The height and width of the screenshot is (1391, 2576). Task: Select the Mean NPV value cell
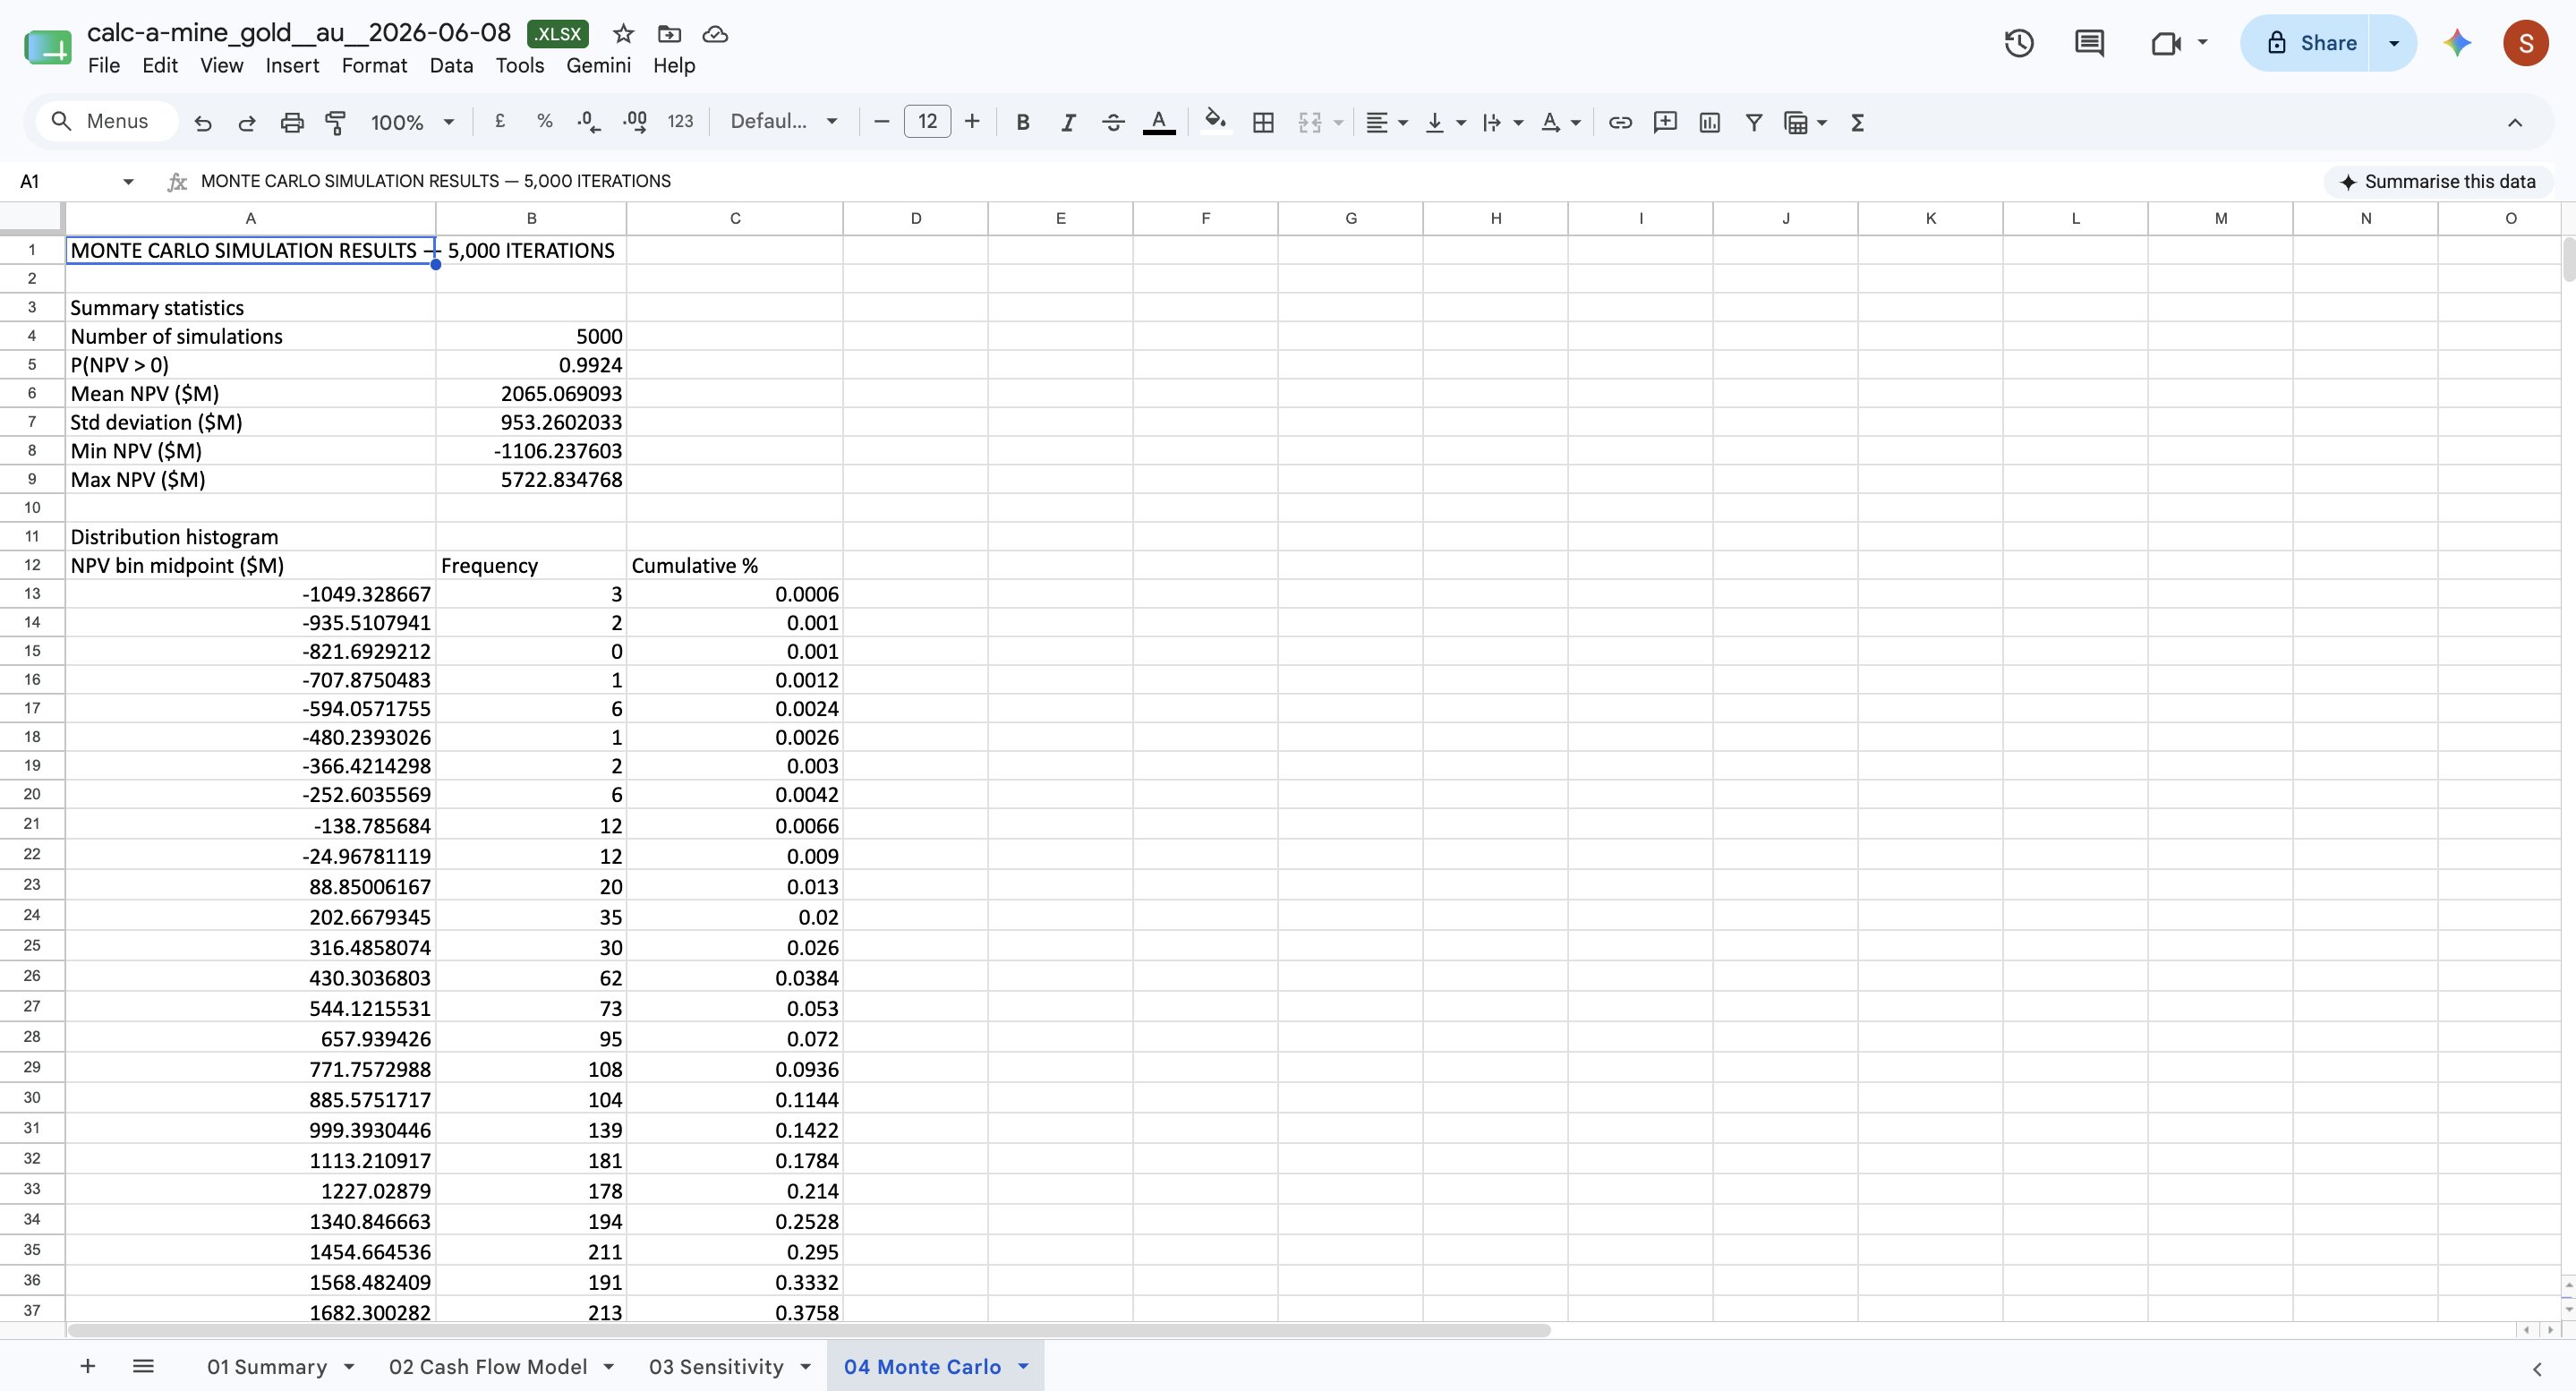[x=531, y=394]
